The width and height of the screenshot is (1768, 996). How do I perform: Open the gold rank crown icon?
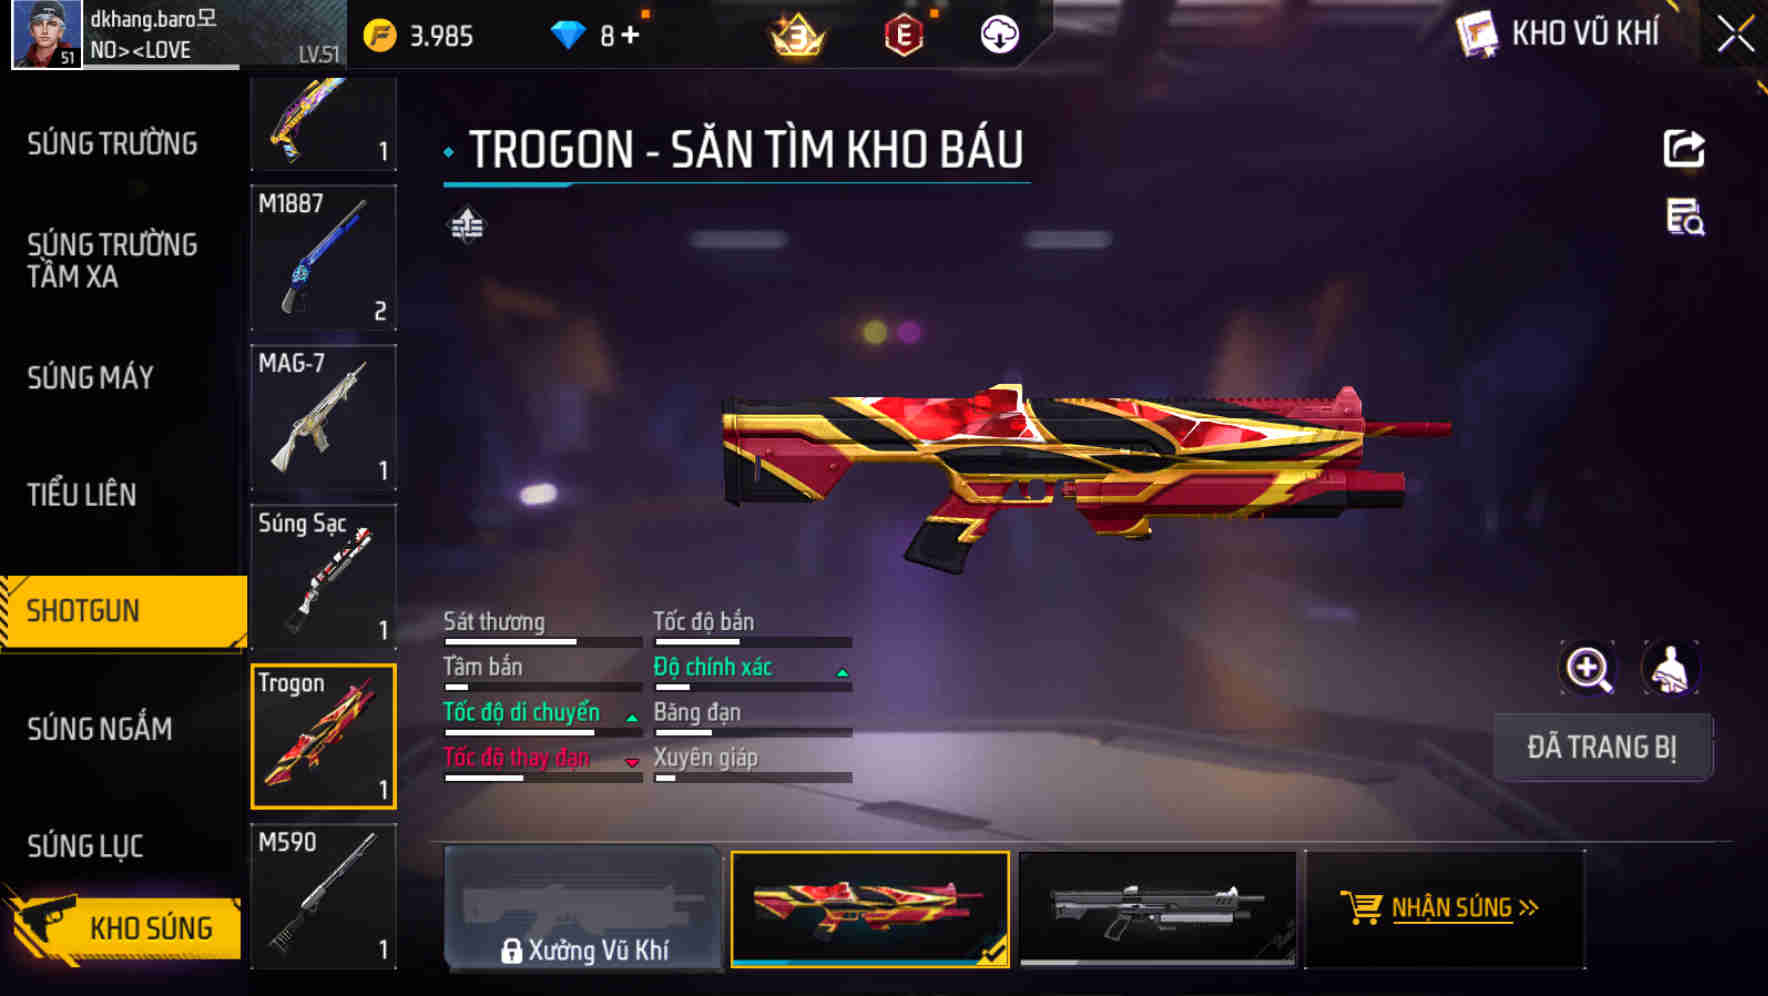point(797,36)
